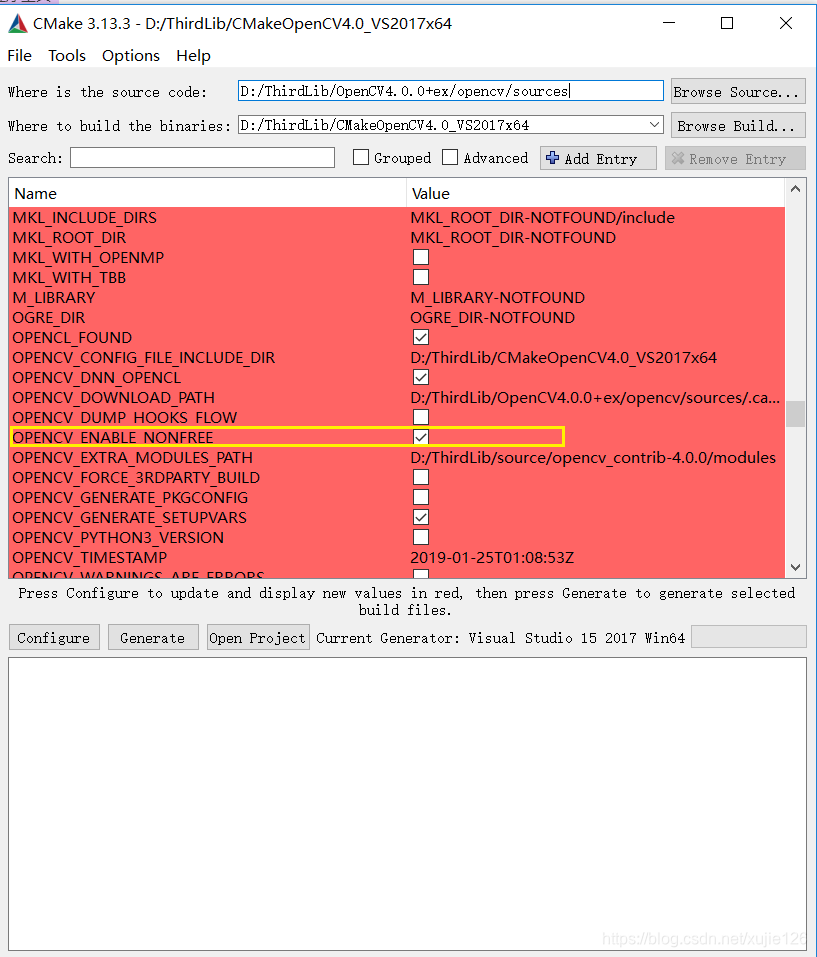Screen dimensions: 817x957
Task: Toggle the Advanced checkbox
Action: 450,157
